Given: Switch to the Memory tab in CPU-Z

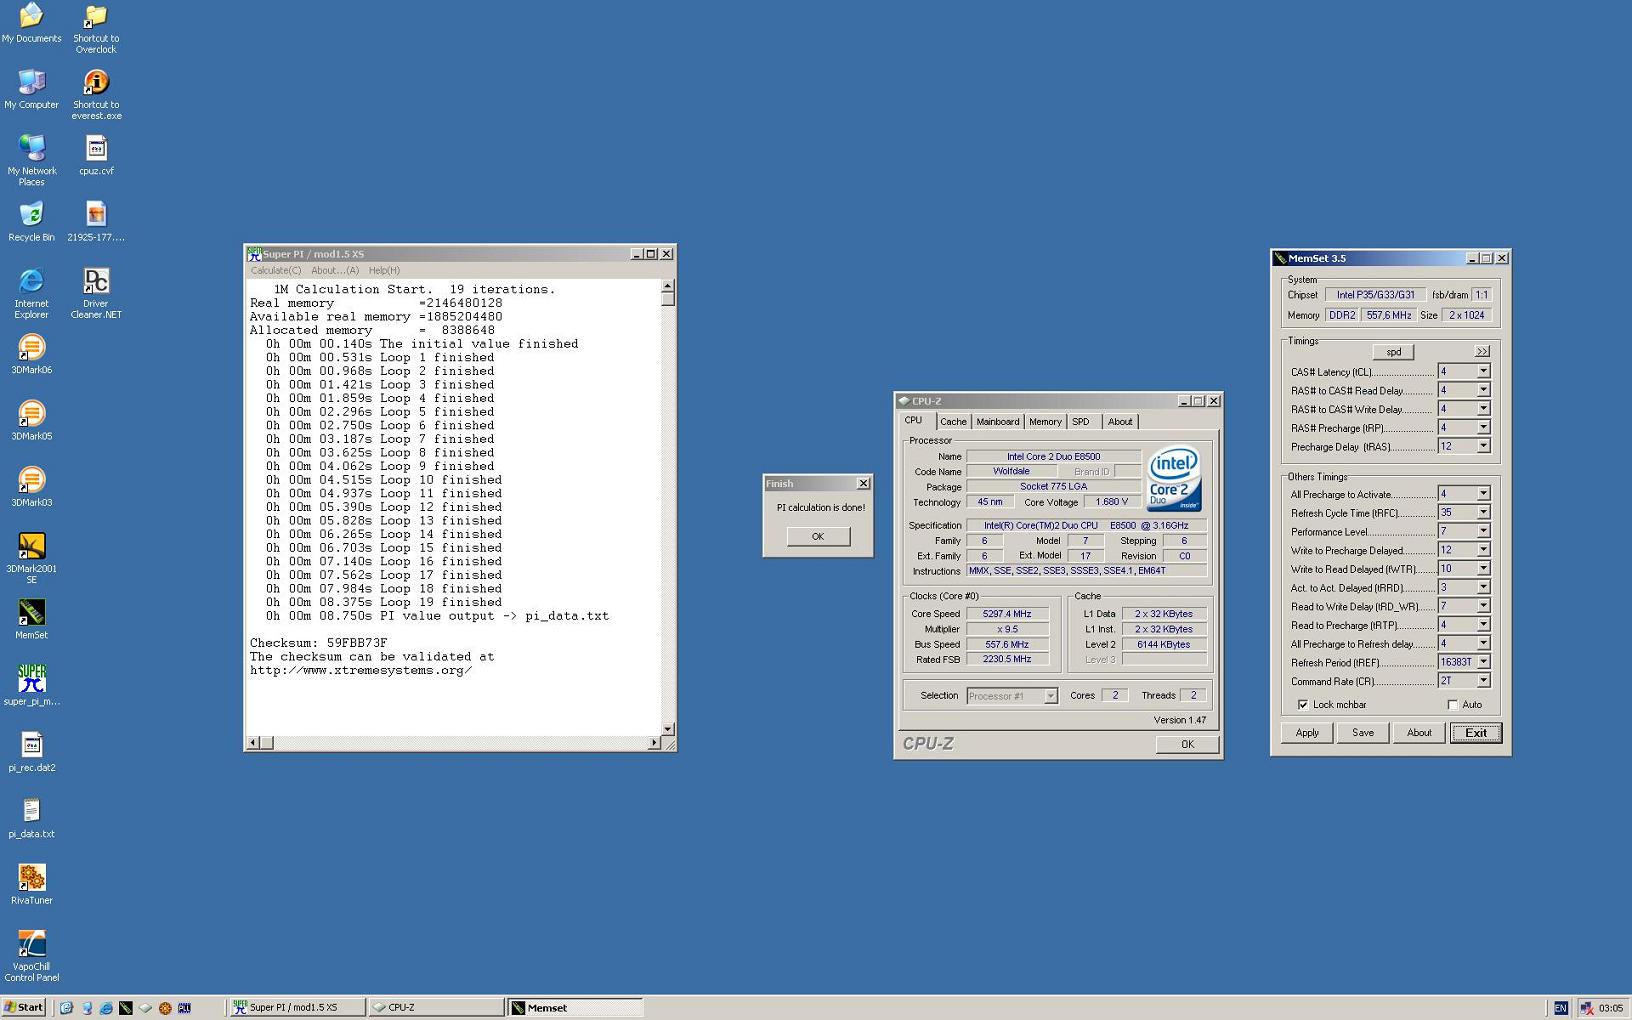Looking at the screenshot, I should click(x=1045, y=422).
